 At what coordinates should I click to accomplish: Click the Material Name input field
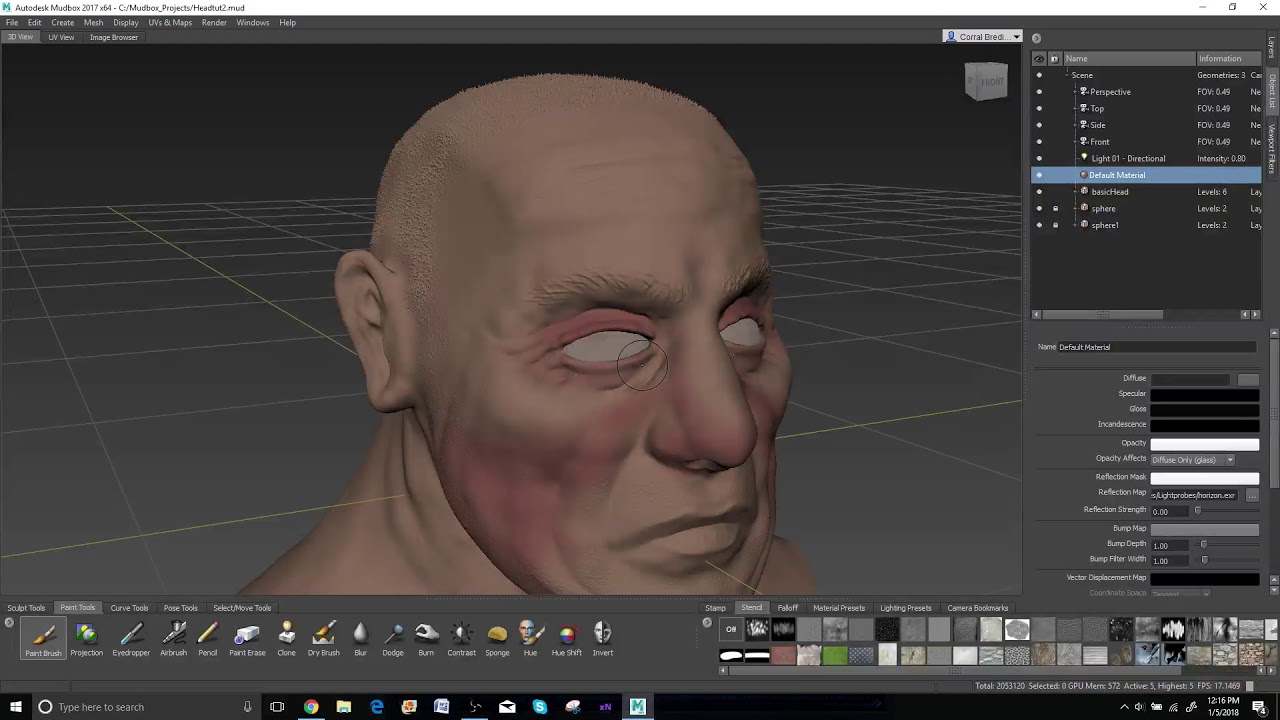point(1157,347)
